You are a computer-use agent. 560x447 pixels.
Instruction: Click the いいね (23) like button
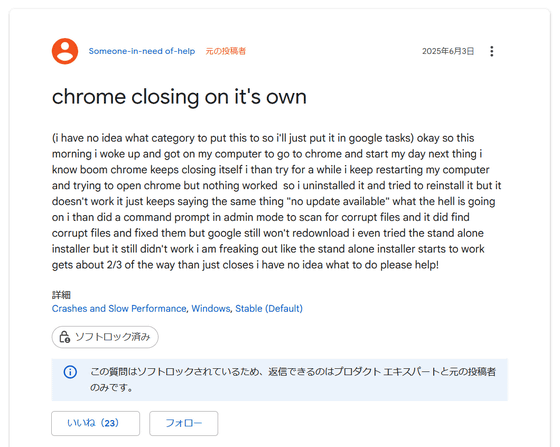pos(95,423)
